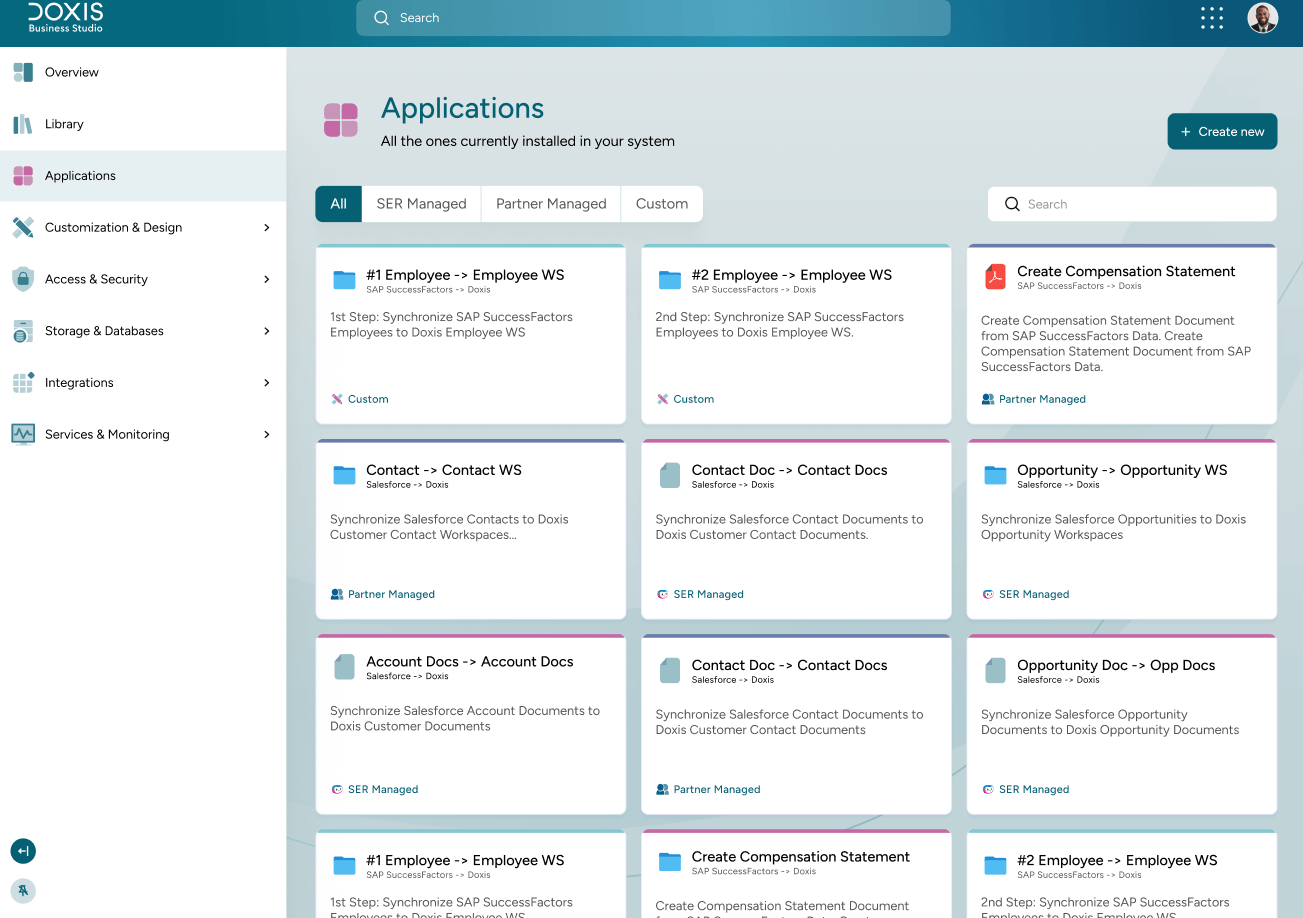Collapse sidebar using the arrow icon
Image resolution: width=1303 pixels, height=918 pixels.
[23, 851]
